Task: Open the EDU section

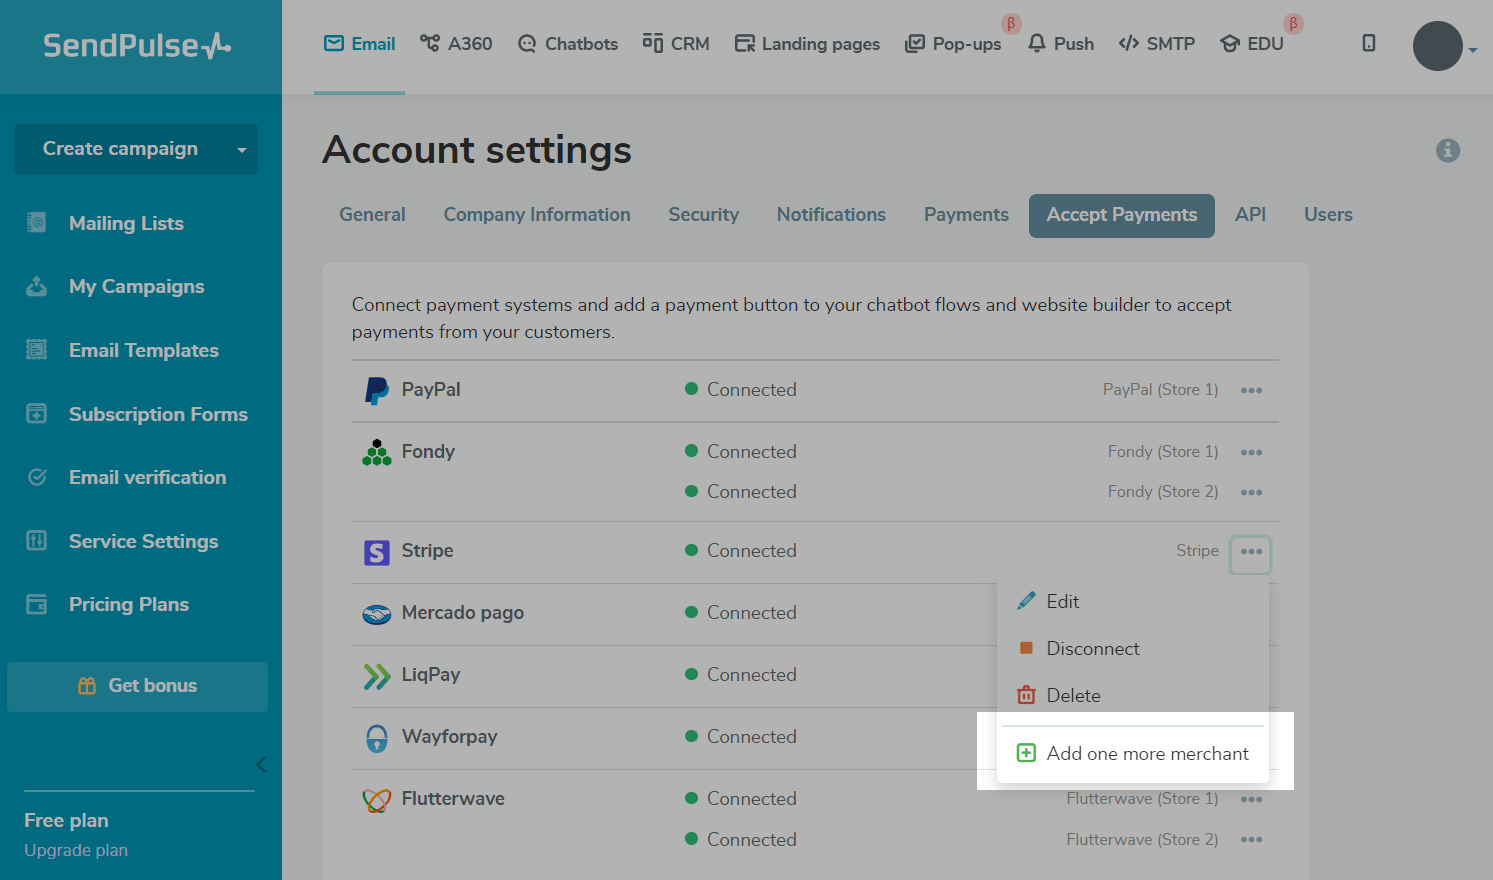Action: click(1252, 44)
